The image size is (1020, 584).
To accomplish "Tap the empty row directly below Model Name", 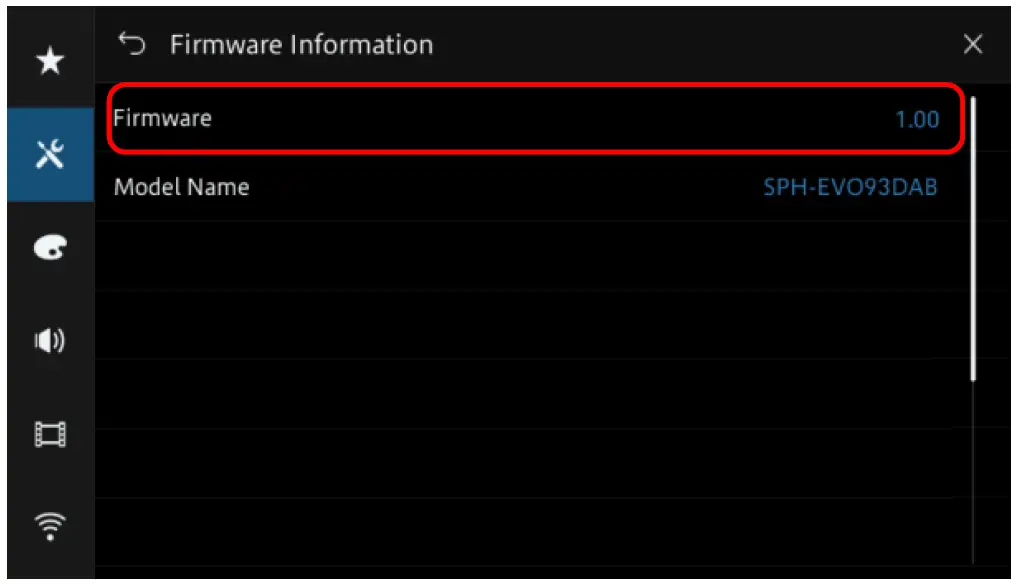I will [530, 255].
